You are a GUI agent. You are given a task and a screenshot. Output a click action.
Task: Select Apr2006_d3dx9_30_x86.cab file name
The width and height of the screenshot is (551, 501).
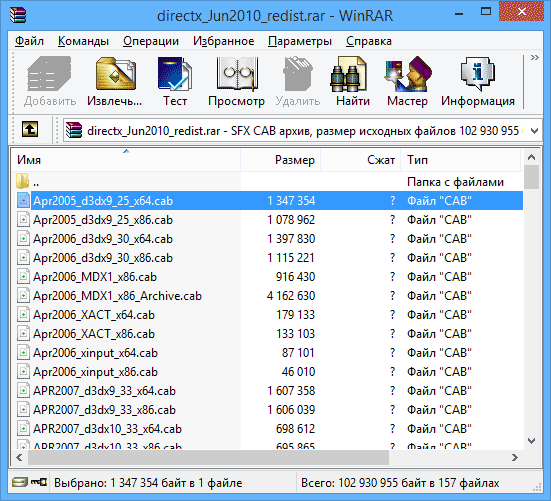click(x=103, y=258)
